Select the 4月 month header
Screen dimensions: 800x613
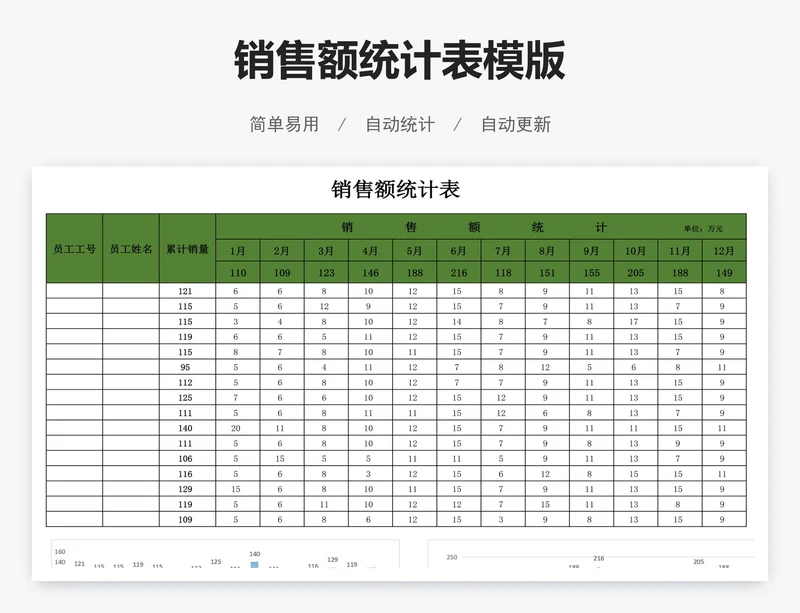click(370, 251)
